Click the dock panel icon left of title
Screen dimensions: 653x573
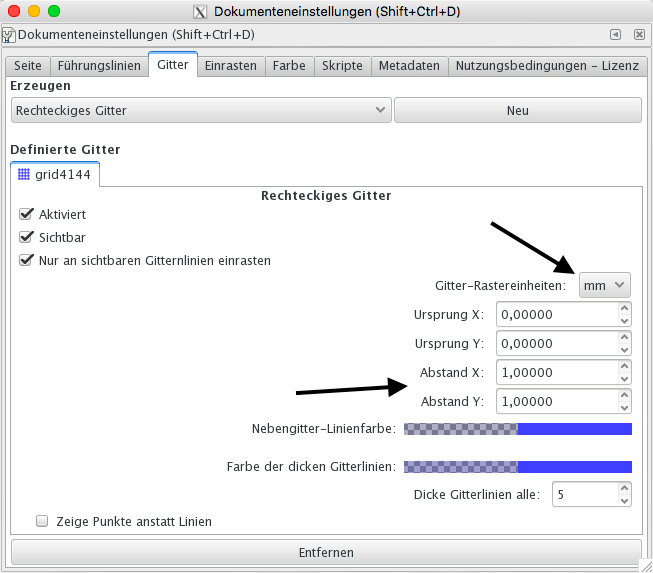point(9,35)
